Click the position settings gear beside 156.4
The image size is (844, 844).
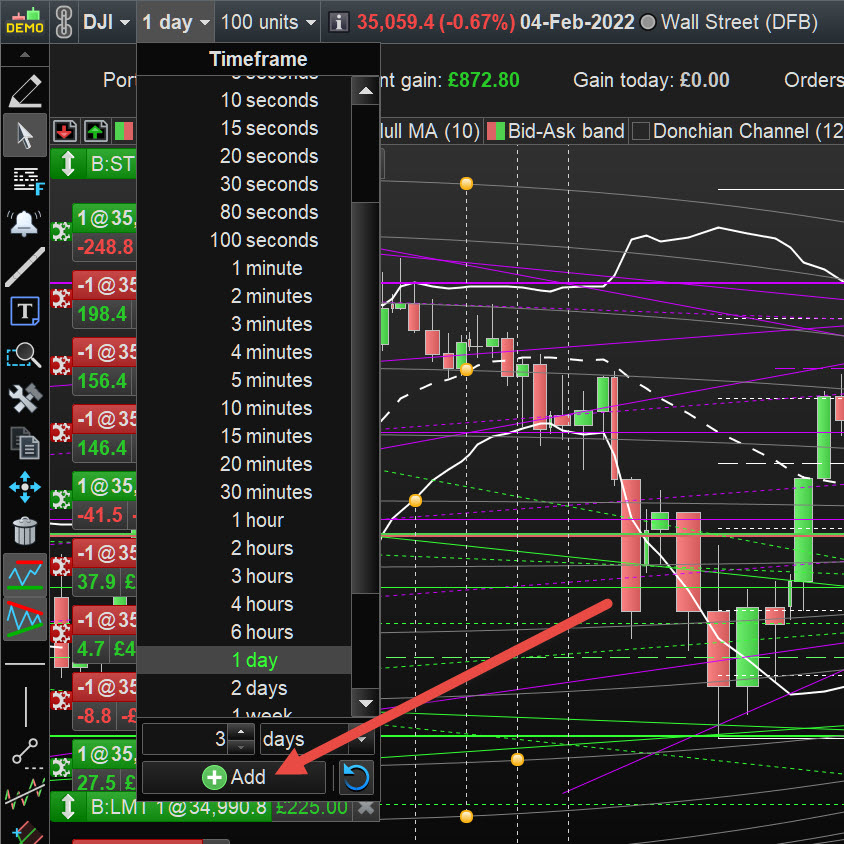tap(61, 365)
